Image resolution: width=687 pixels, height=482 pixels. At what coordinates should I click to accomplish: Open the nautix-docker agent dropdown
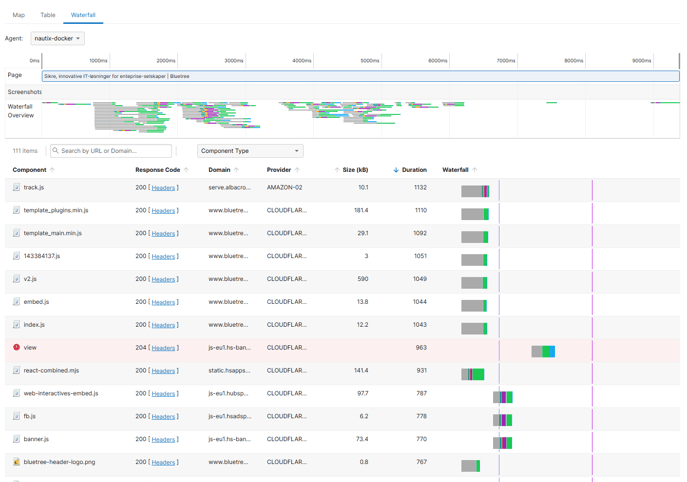click(x=57, y=39)
